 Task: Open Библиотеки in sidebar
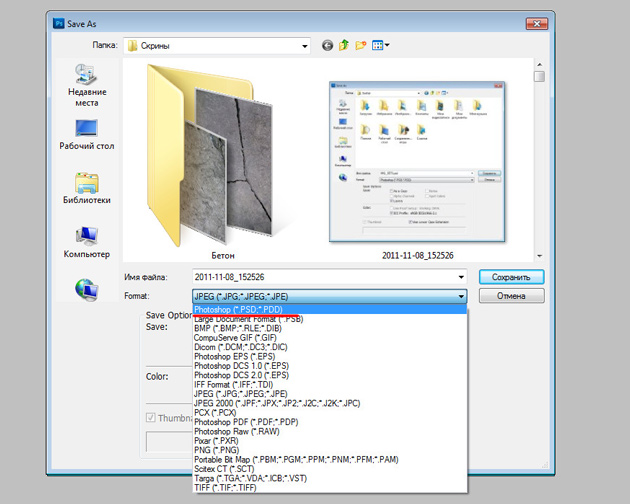(87, 188)
